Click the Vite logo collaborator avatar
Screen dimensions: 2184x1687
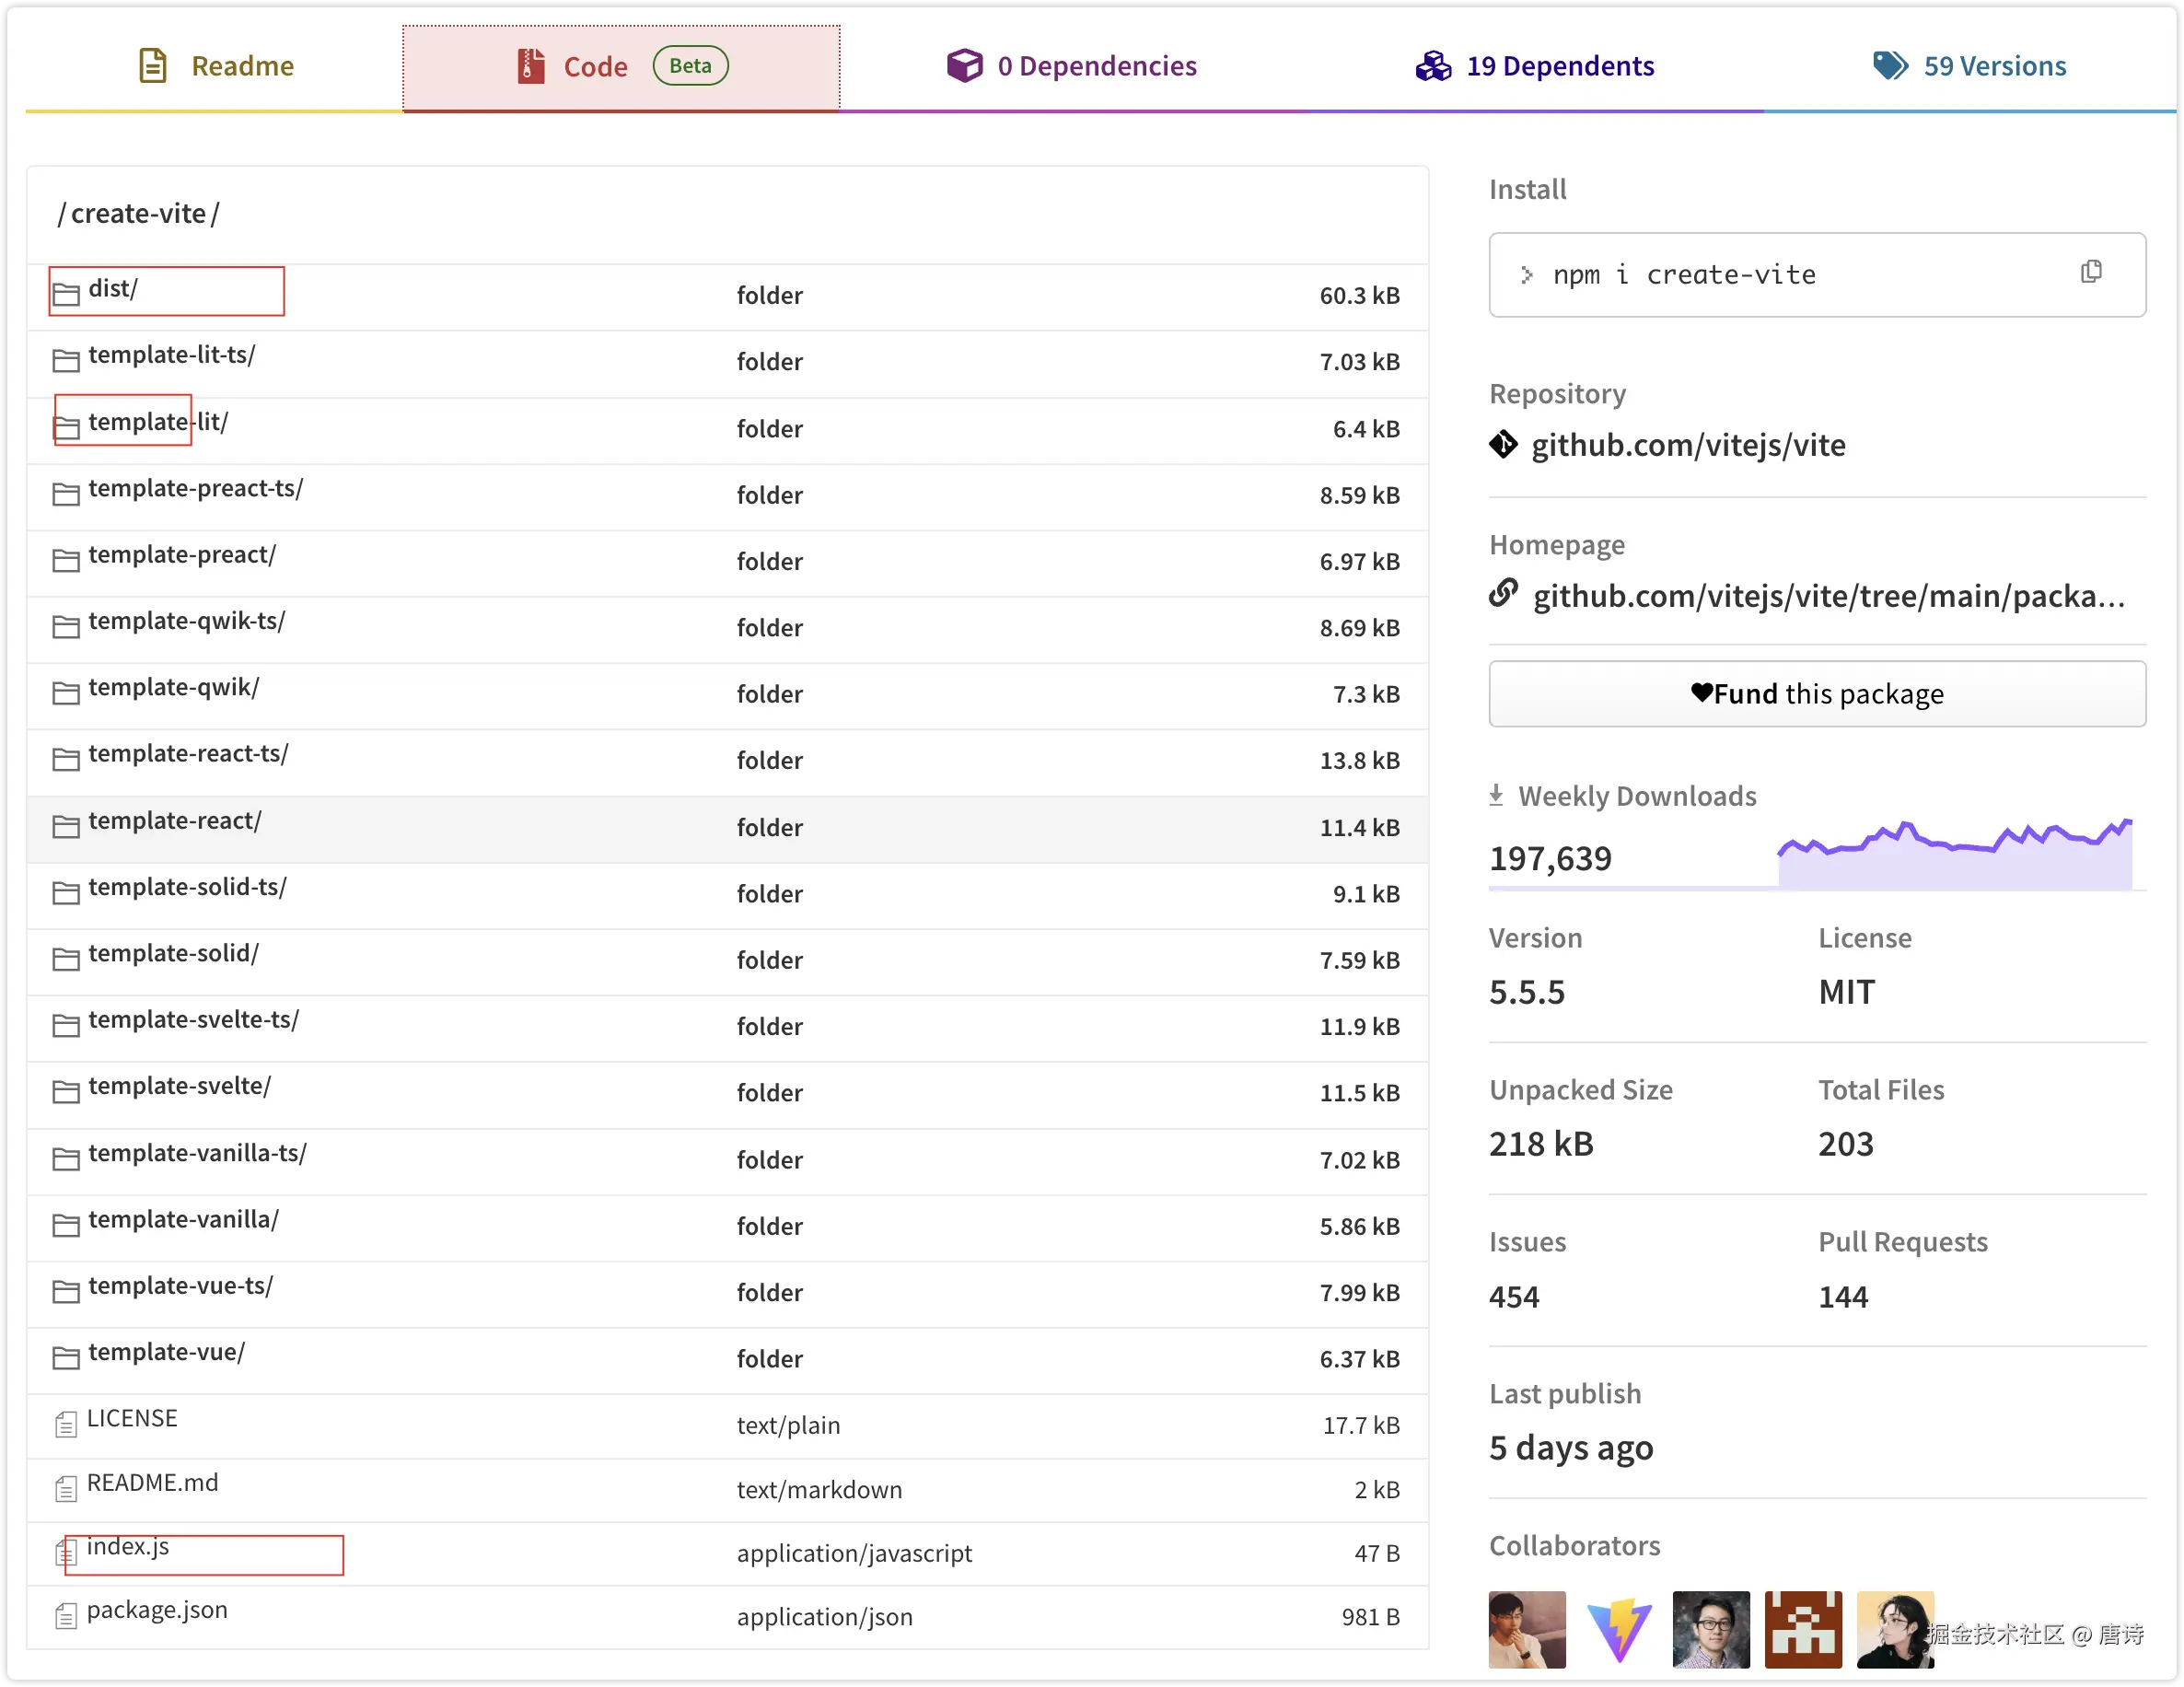[1619, 1629]
